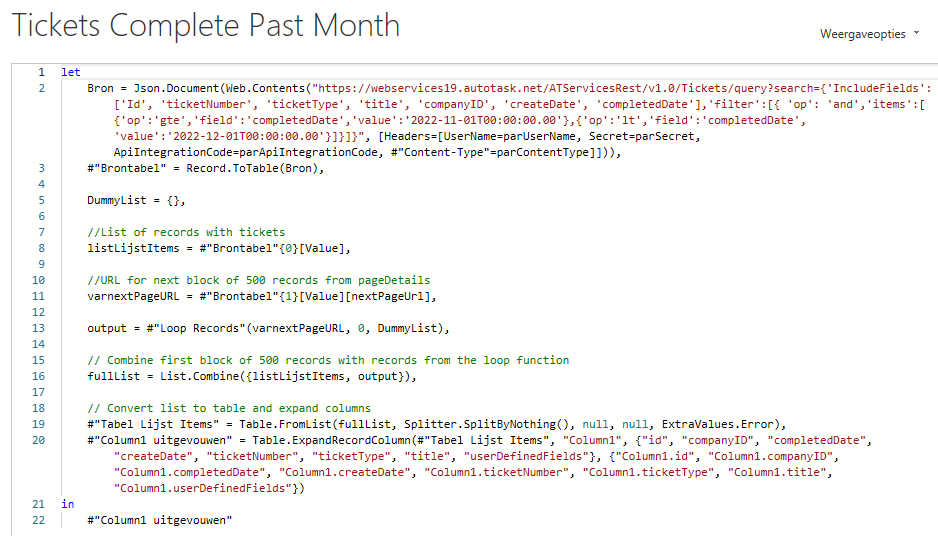This screenshot has width=938, height=536.
Task: Click line number 2 in the gutter
Action: pos(41,89)
